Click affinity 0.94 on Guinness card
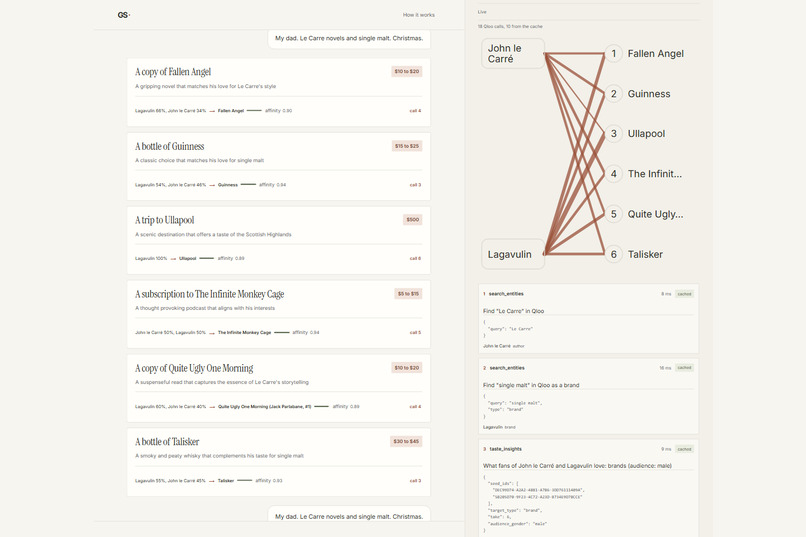This screenshot has height=537, width=806. [272, 184]
